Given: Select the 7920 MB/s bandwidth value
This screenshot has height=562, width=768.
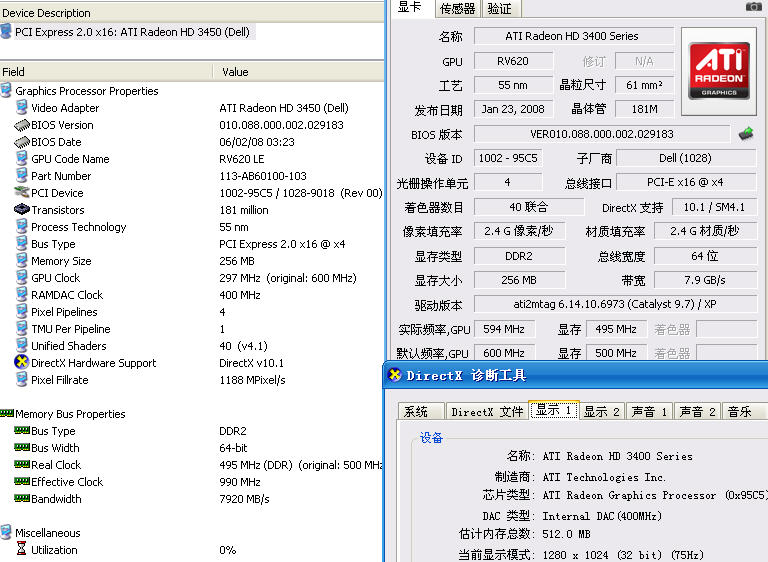Looking at the screenshot, I should click(244, 499).
